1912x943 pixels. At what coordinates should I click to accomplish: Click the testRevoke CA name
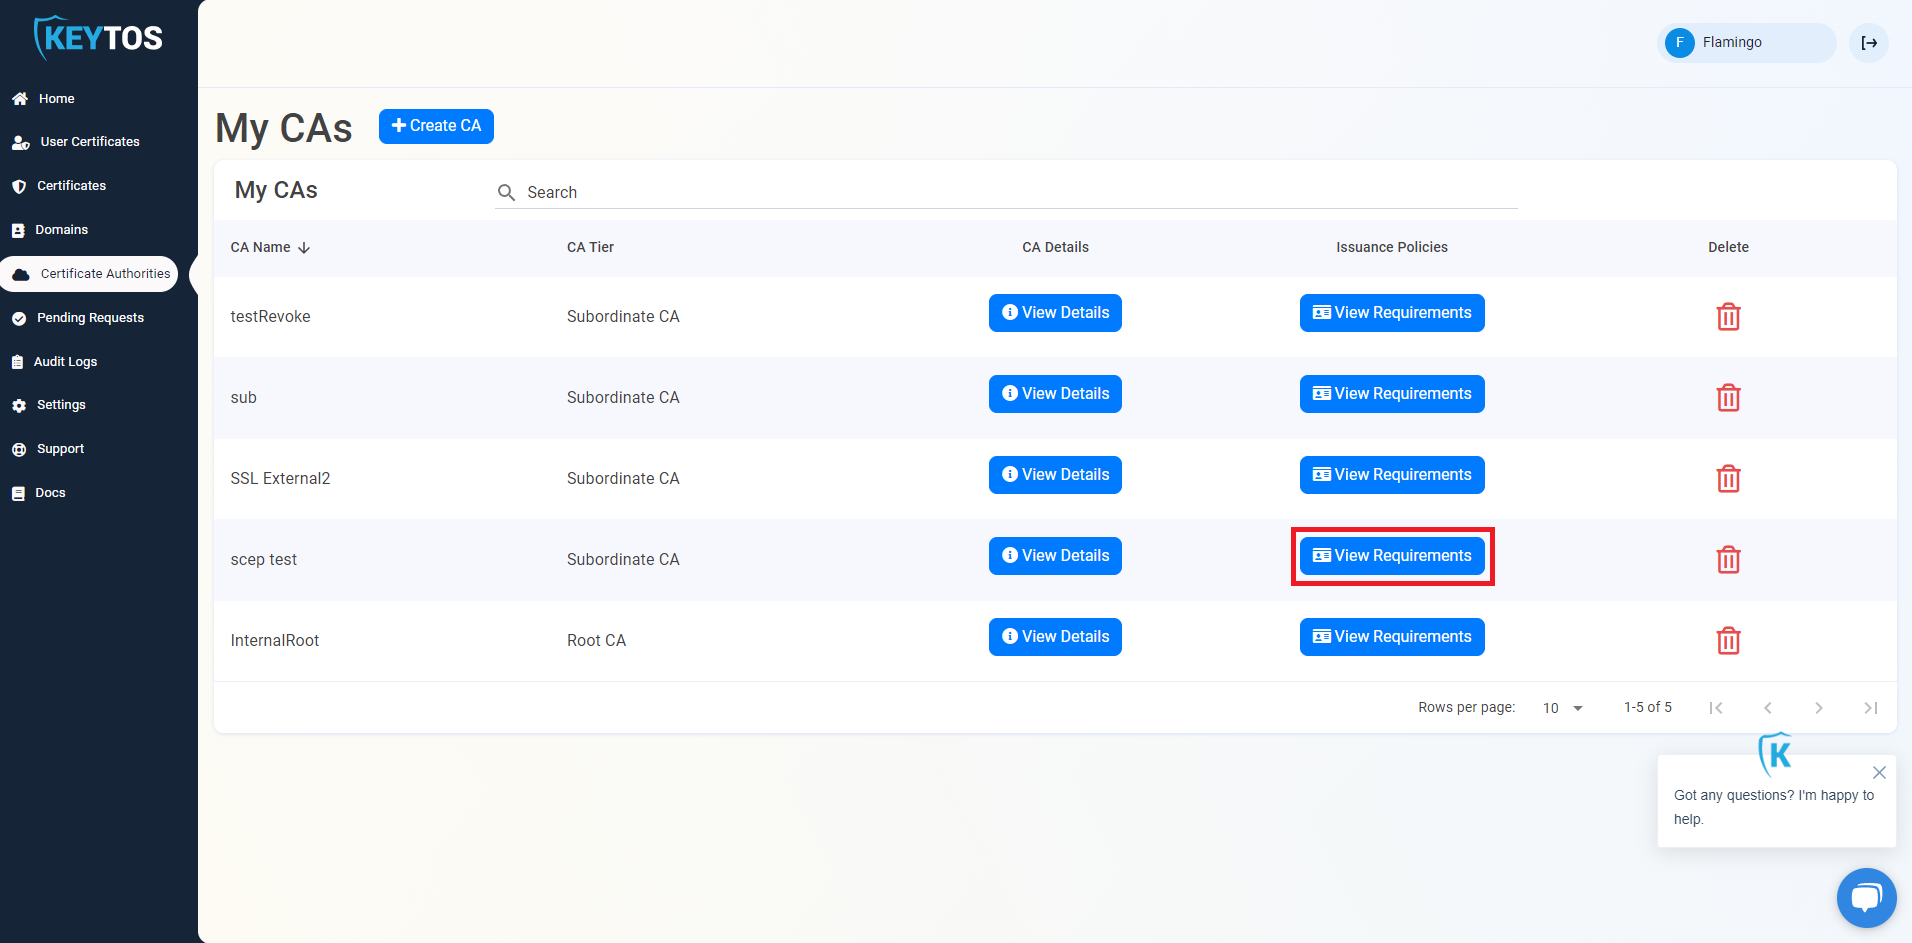(270, 317)
